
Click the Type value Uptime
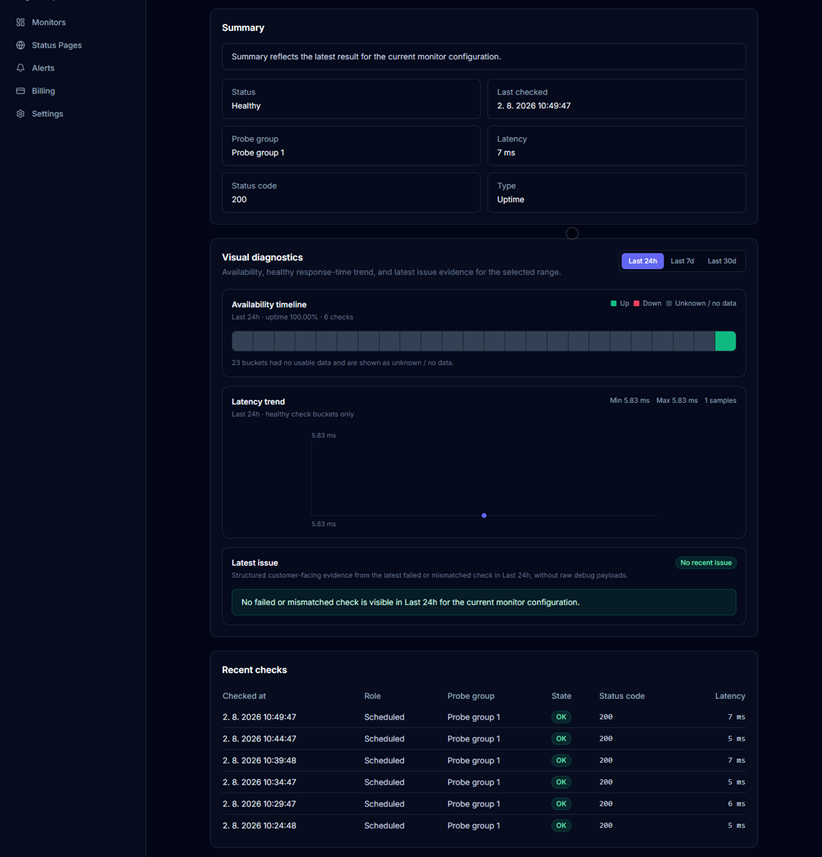tap(510, 199)
